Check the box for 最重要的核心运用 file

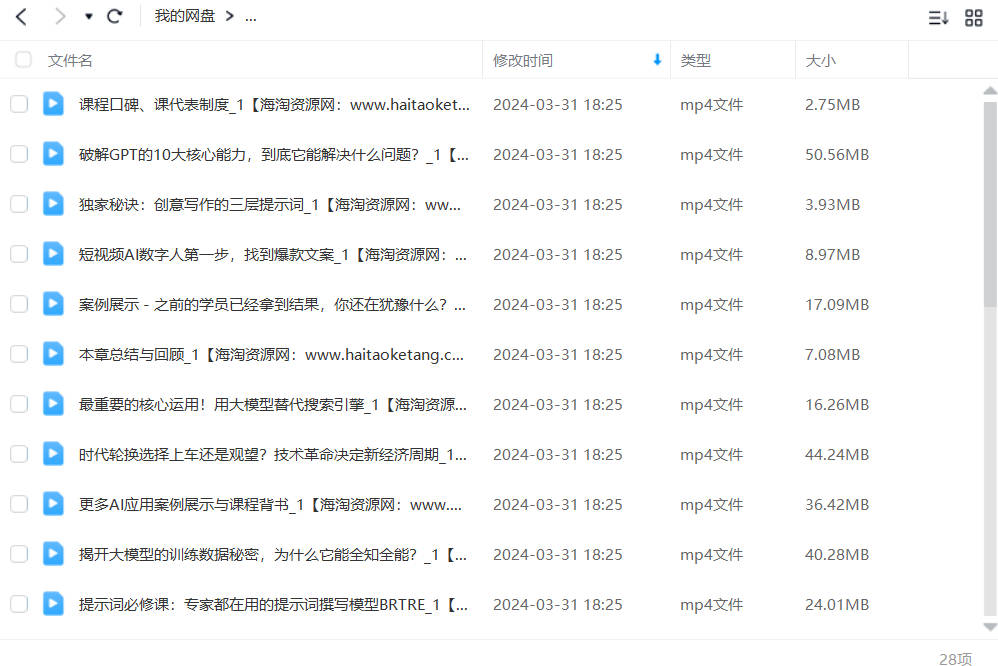(19, 404)
